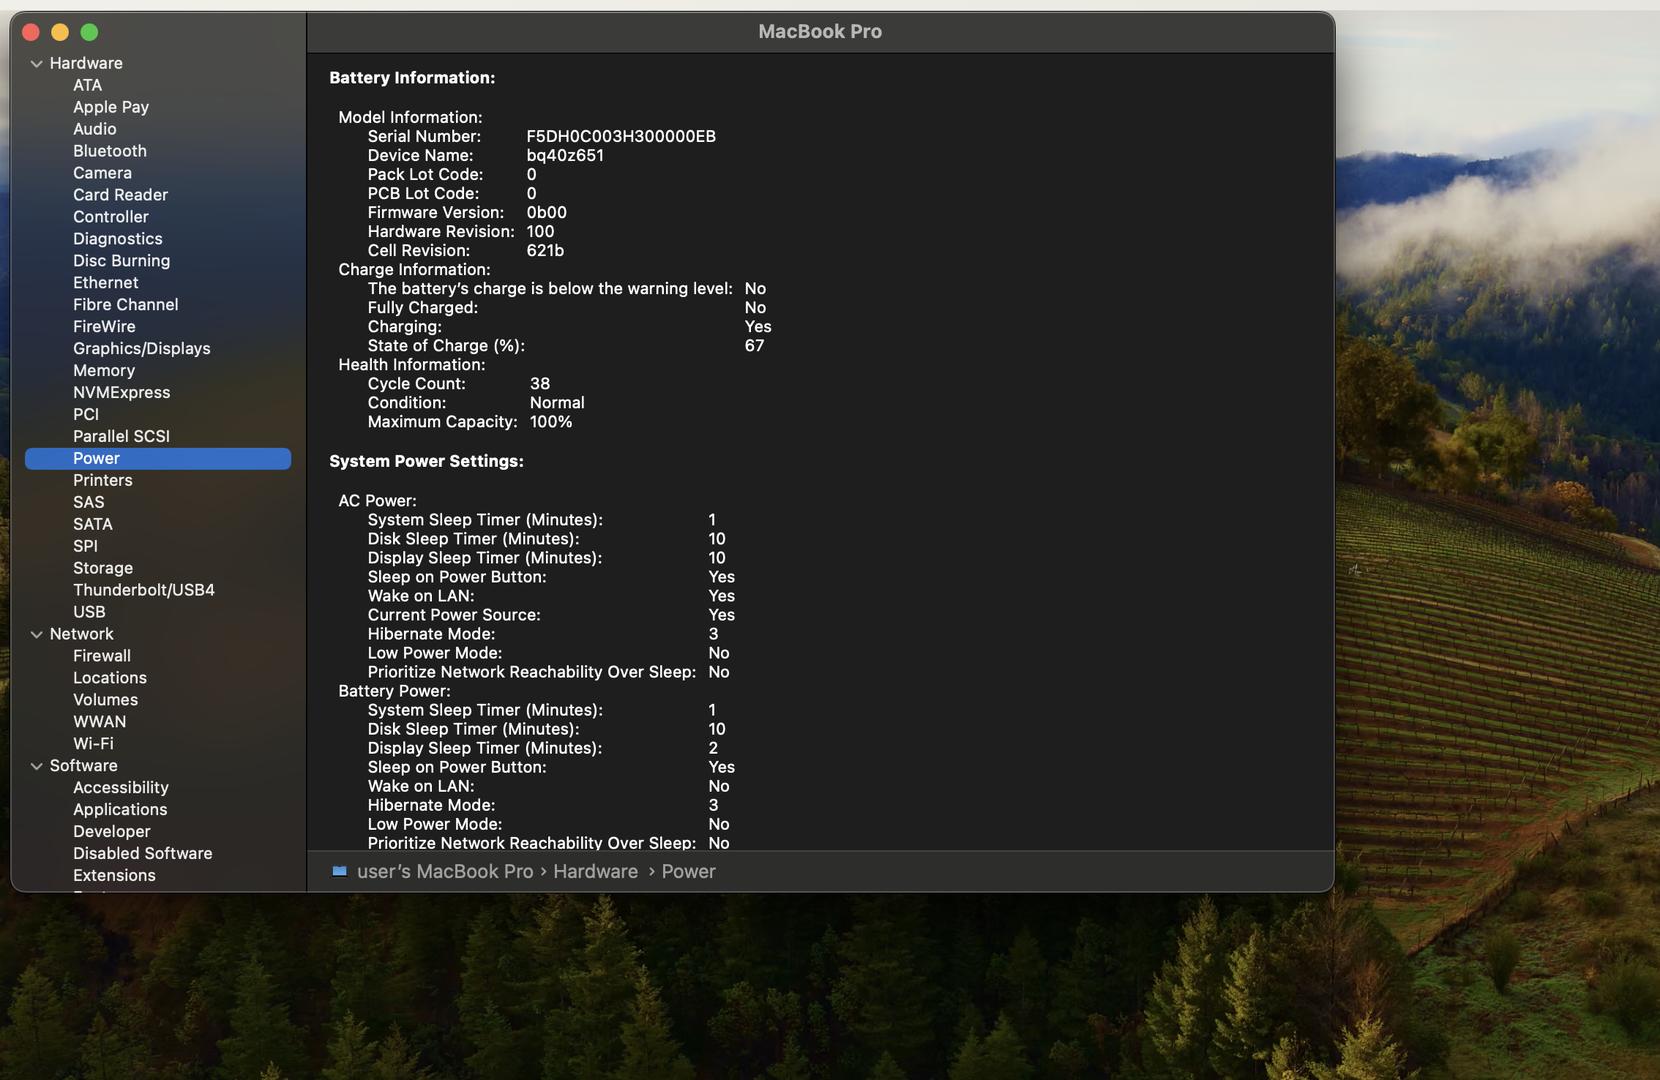Viewport: 1660px width, 1080px height.
Task: View Diagnostics hardware info
Action: point(118,239)
